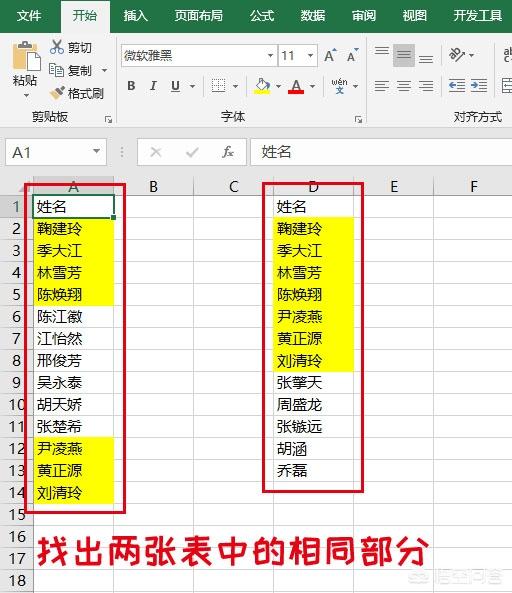Screen dimensions: 512x593
Task: Toggle Italic formatting
Action: pyautogui.click(x=153, y=86)
